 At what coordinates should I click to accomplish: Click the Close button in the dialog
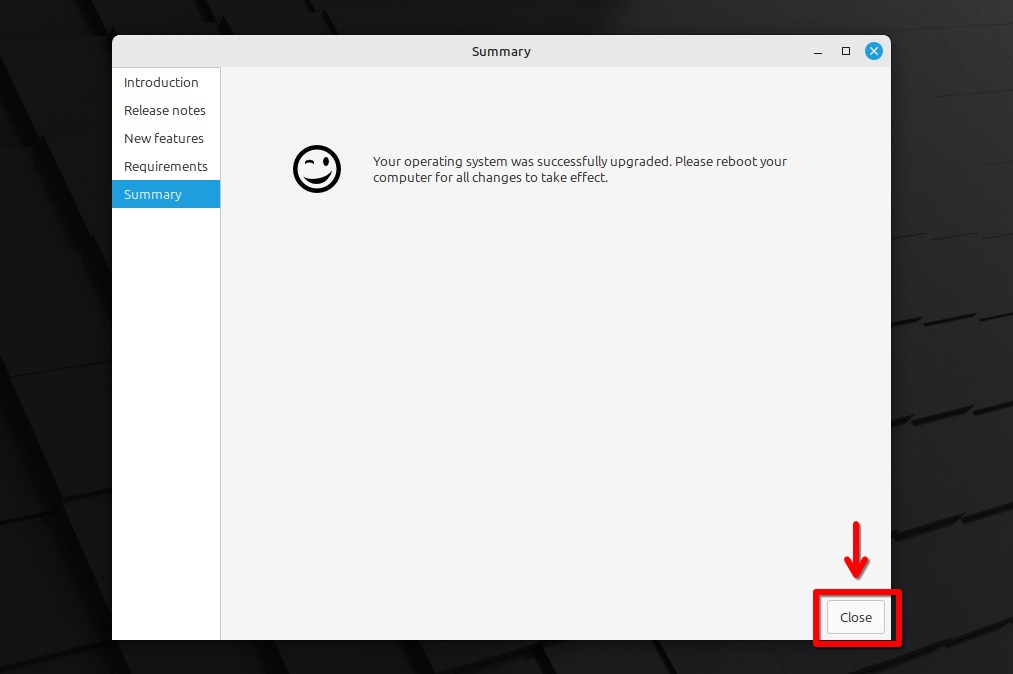pos(855,617)
